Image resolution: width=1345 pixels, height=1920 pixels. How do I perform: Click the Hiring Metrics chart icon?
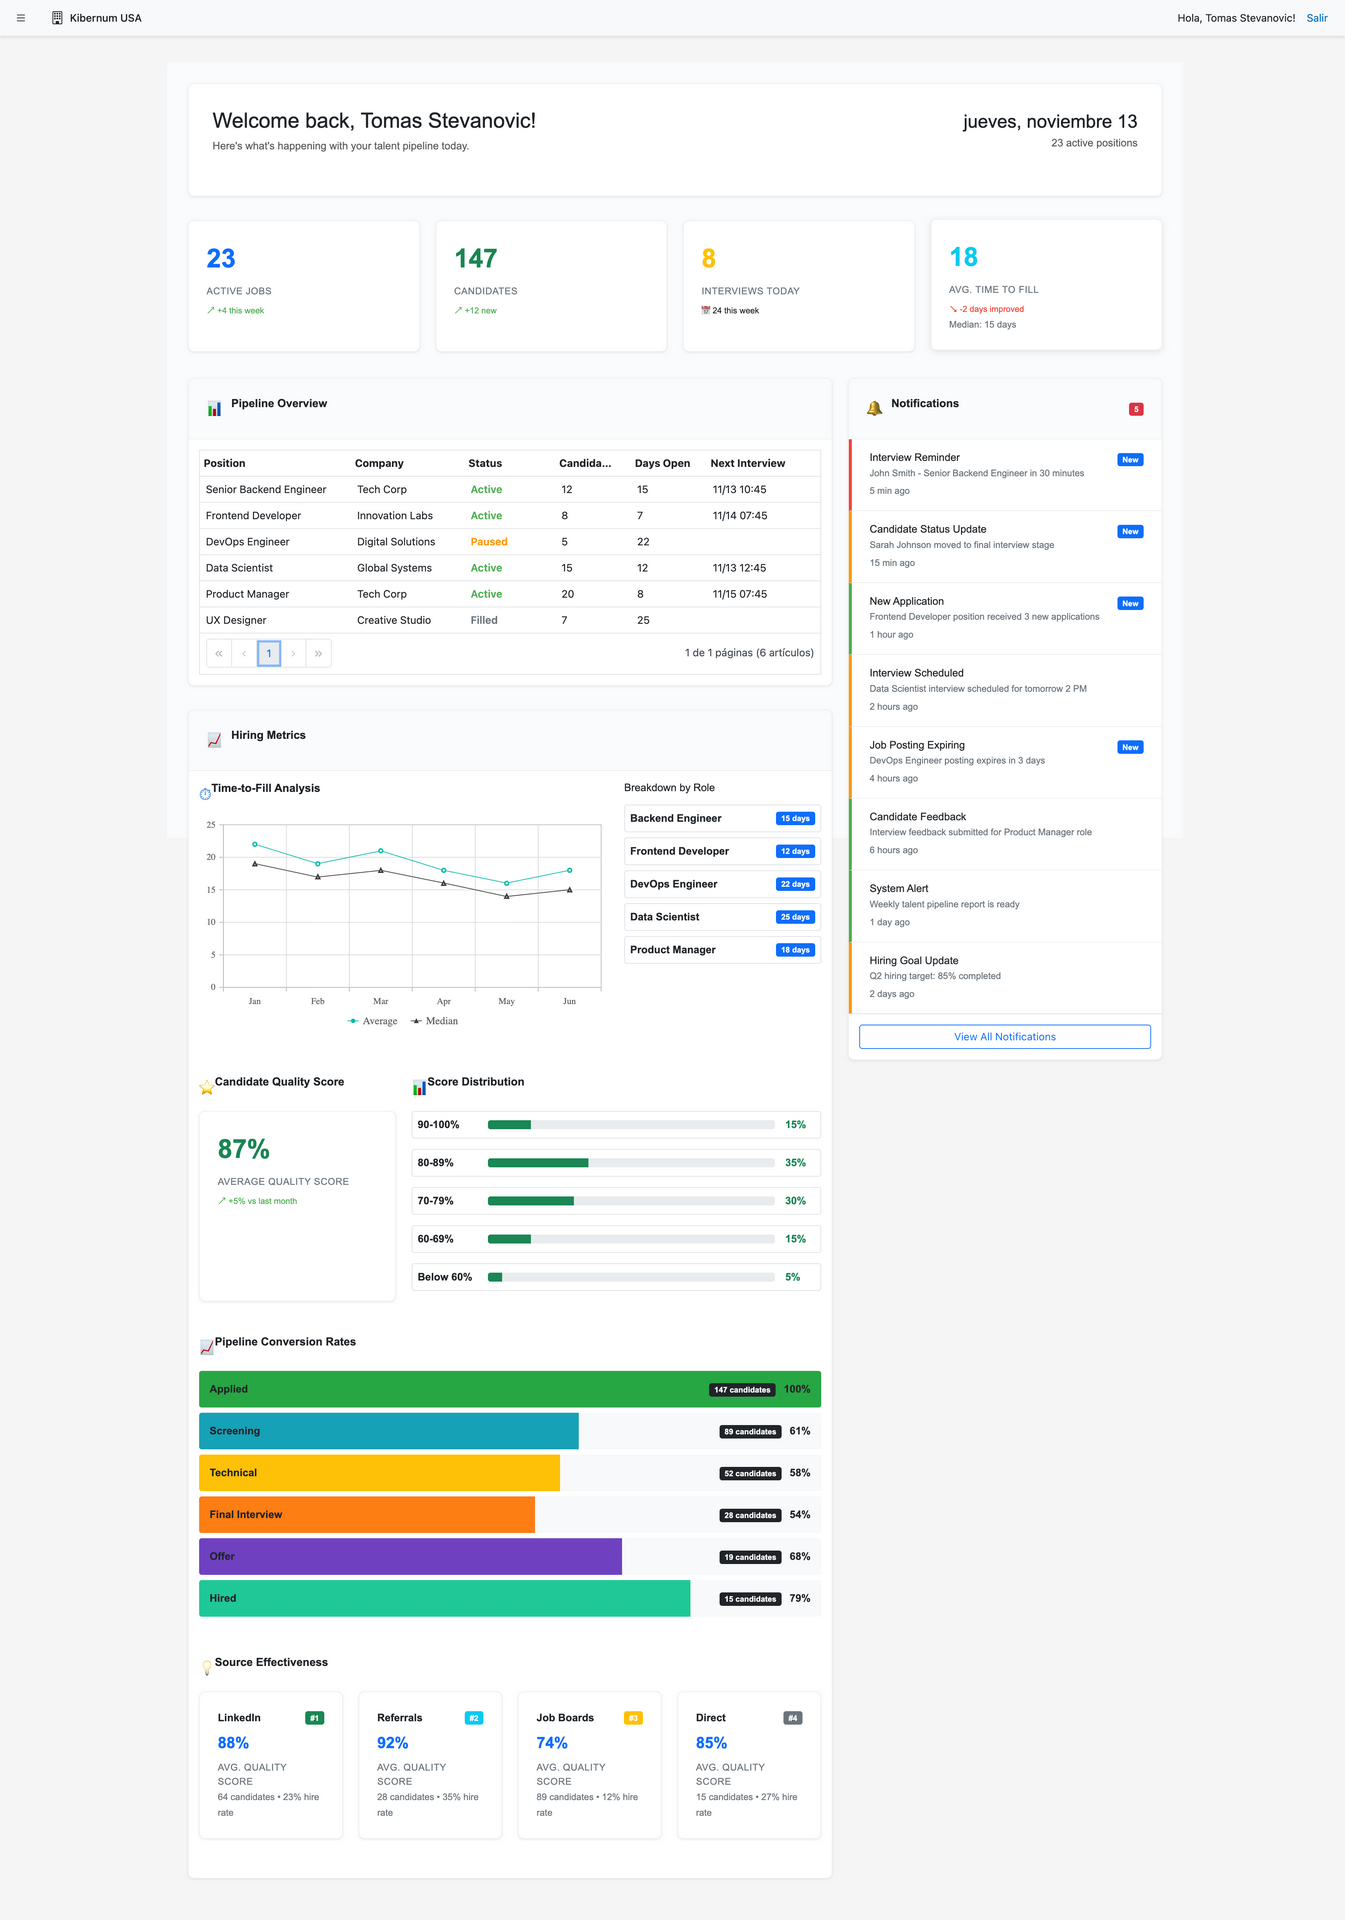tap(214, 740)
